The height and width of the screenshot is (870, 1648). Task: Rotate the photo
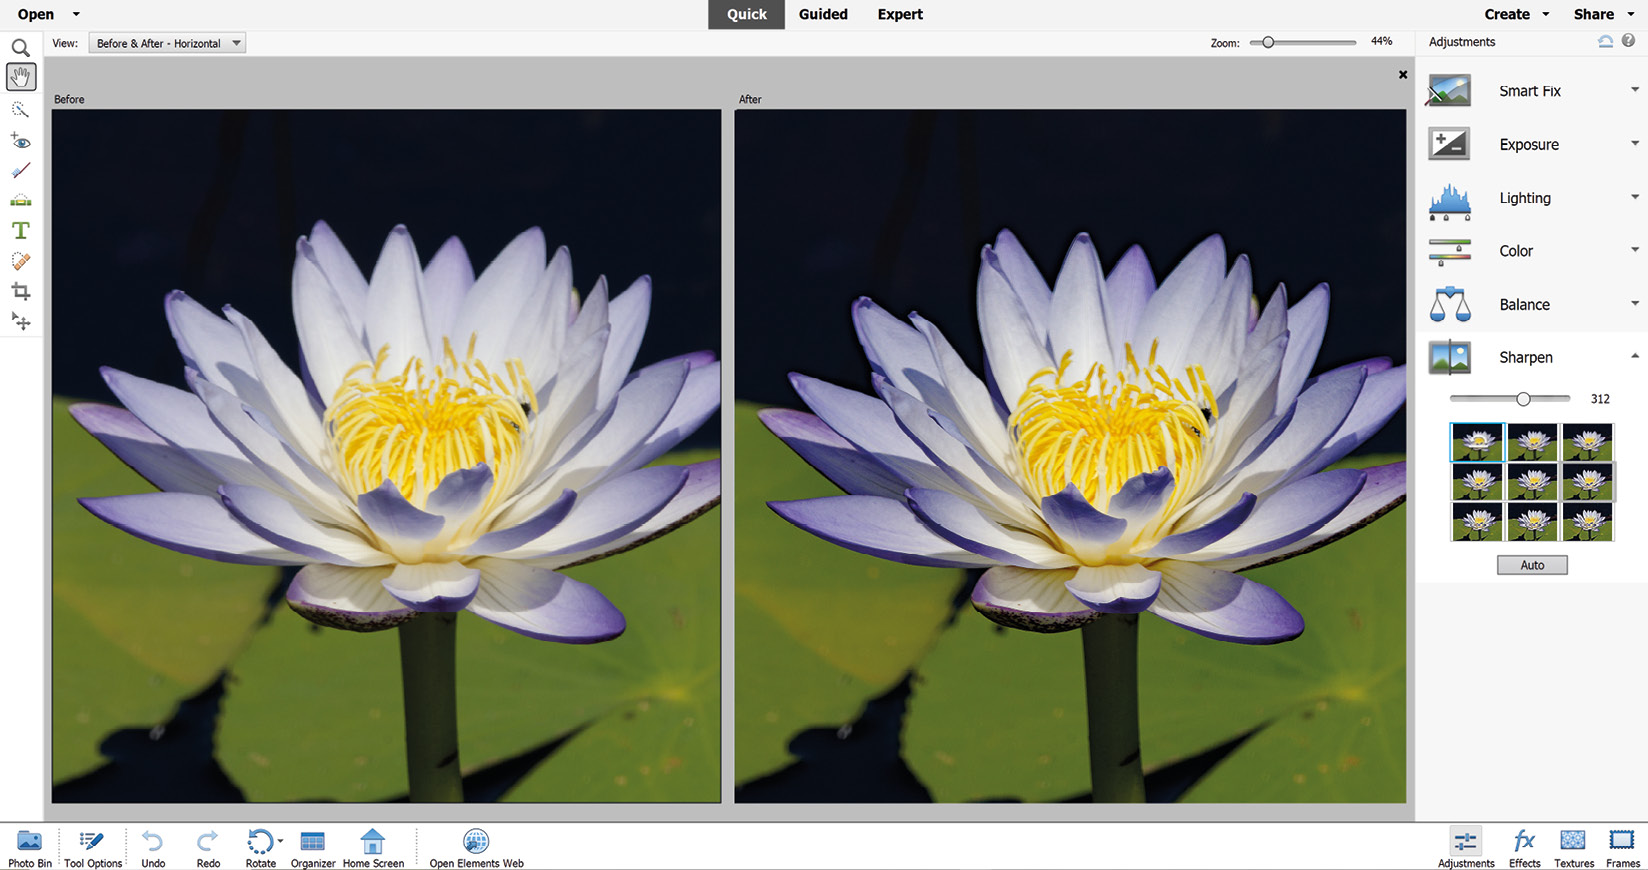[x=260, y=848]
